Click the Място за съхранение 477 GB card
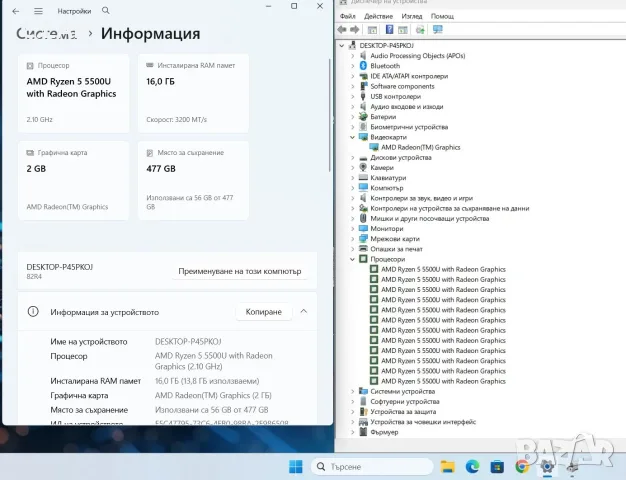This screenshot has width=626, height=480. [x=193, y=180]
